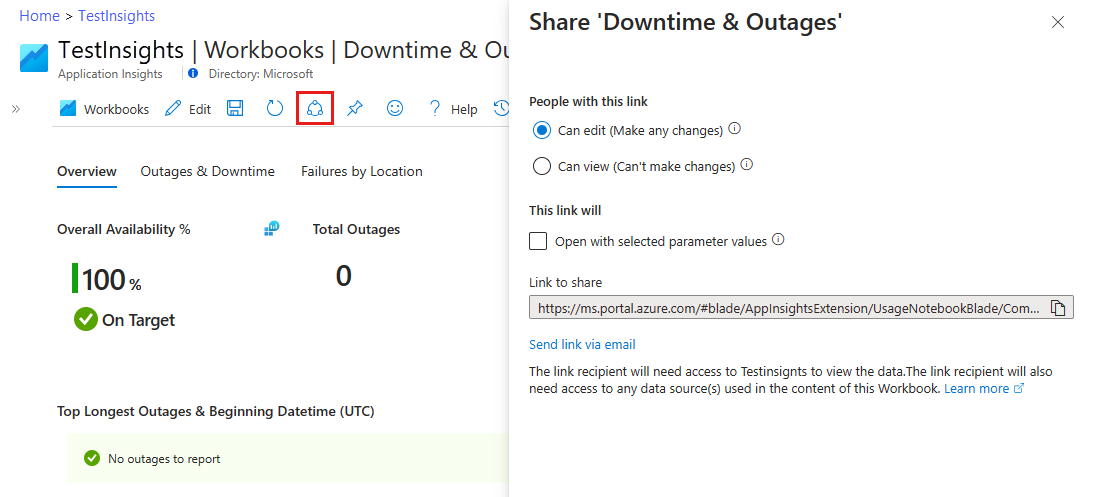The image size is (1094, 497).
Task: Click the Refresh icon in toolbar
Action: click(275, 108)
